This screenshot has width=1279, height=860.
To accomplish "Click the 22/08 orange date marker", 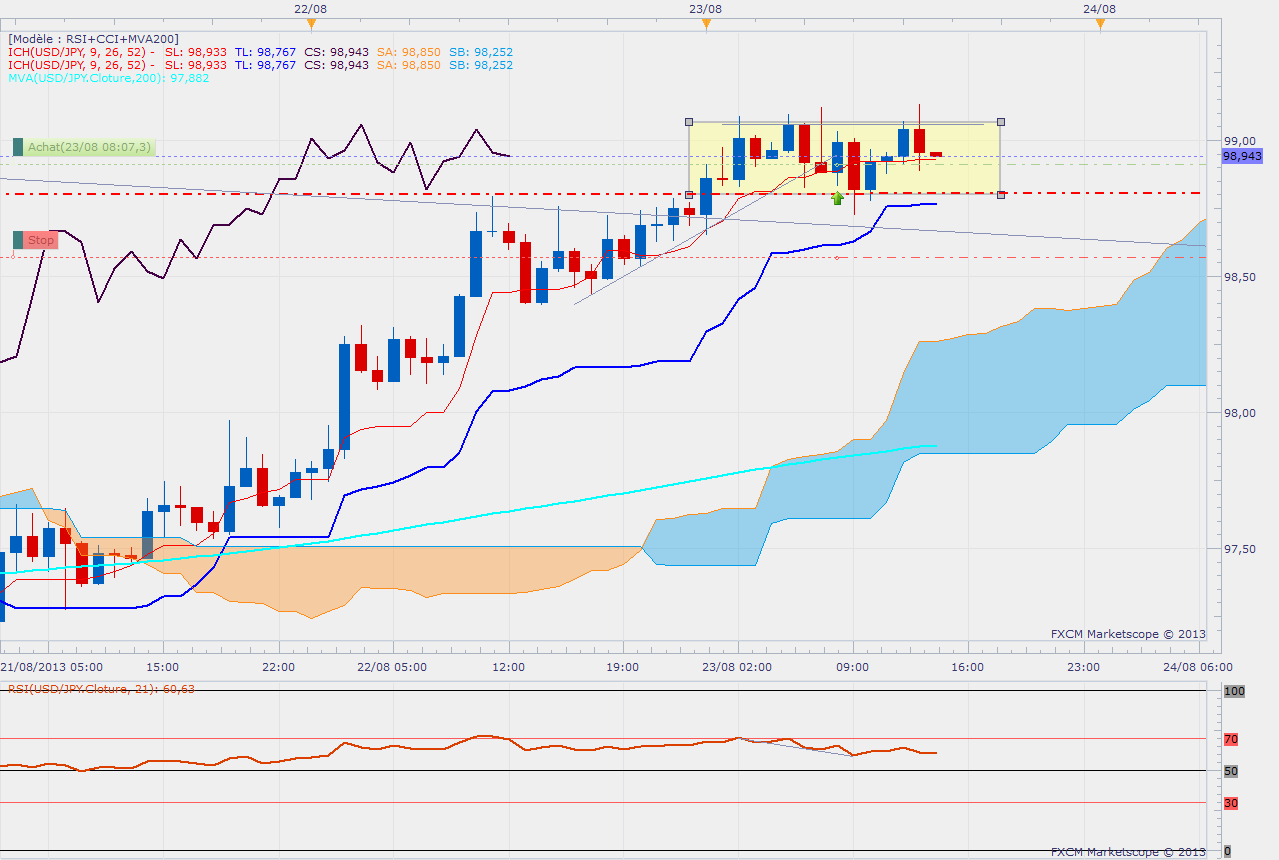I will click(x=311, y=23).
